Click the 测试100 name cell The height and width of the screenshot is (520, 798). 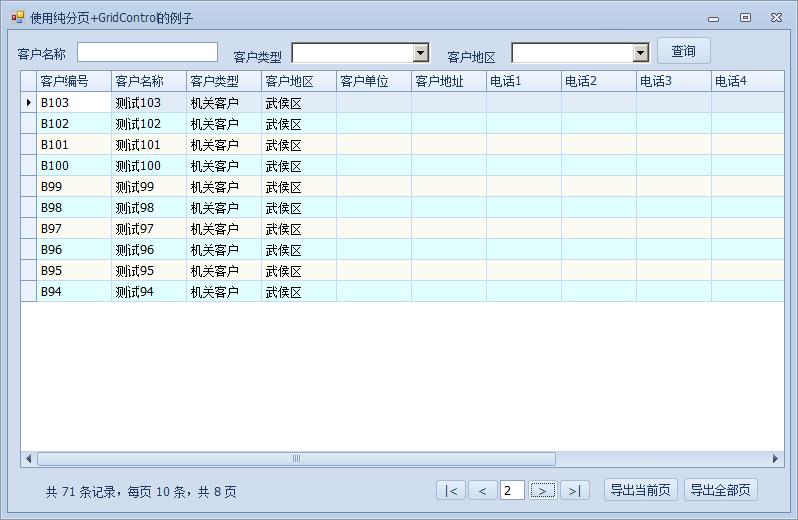(x=149, y=166)
